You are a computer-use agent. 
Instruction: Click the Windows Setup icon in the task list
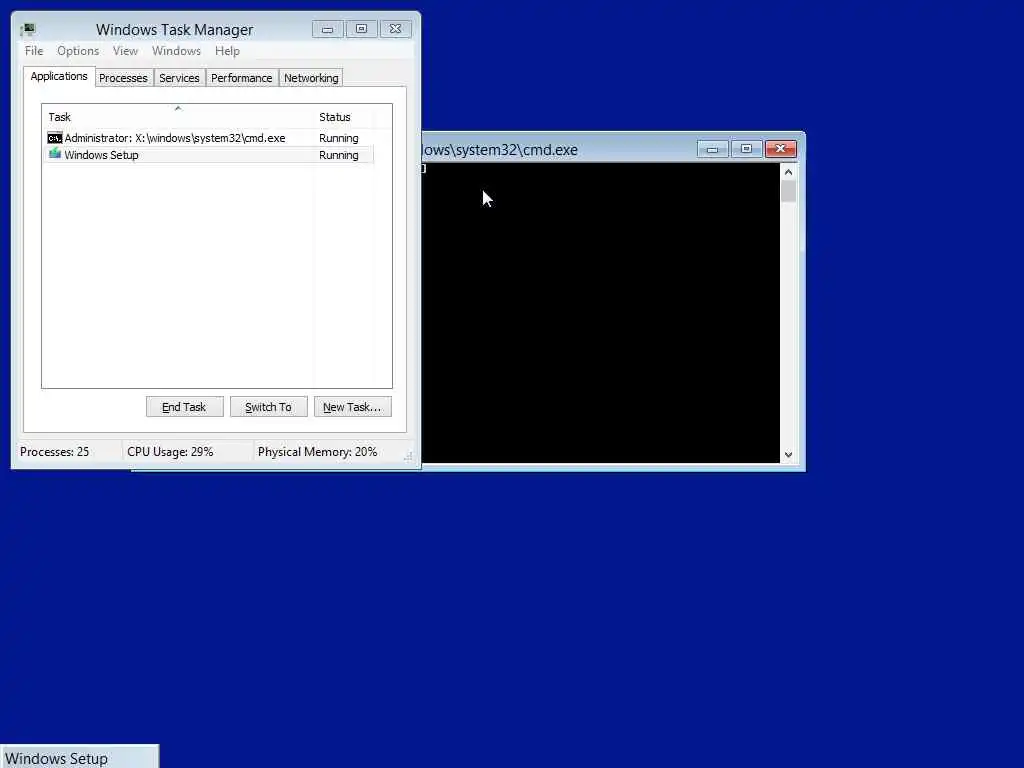tap(55, 154)
